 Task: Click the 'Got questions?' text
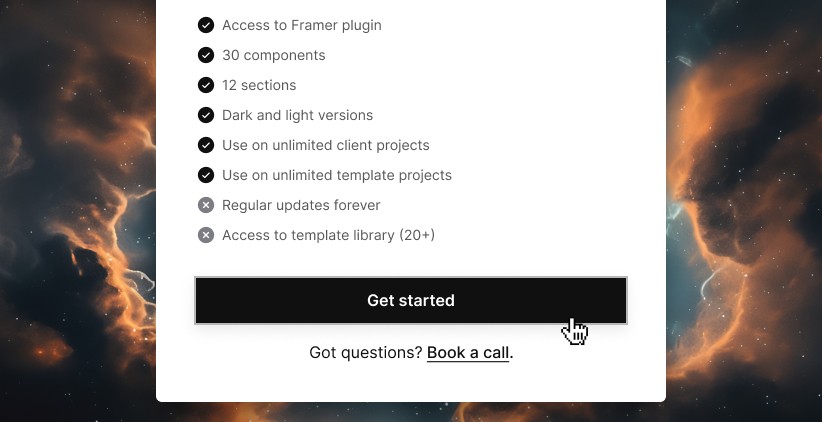click(366, 353)
